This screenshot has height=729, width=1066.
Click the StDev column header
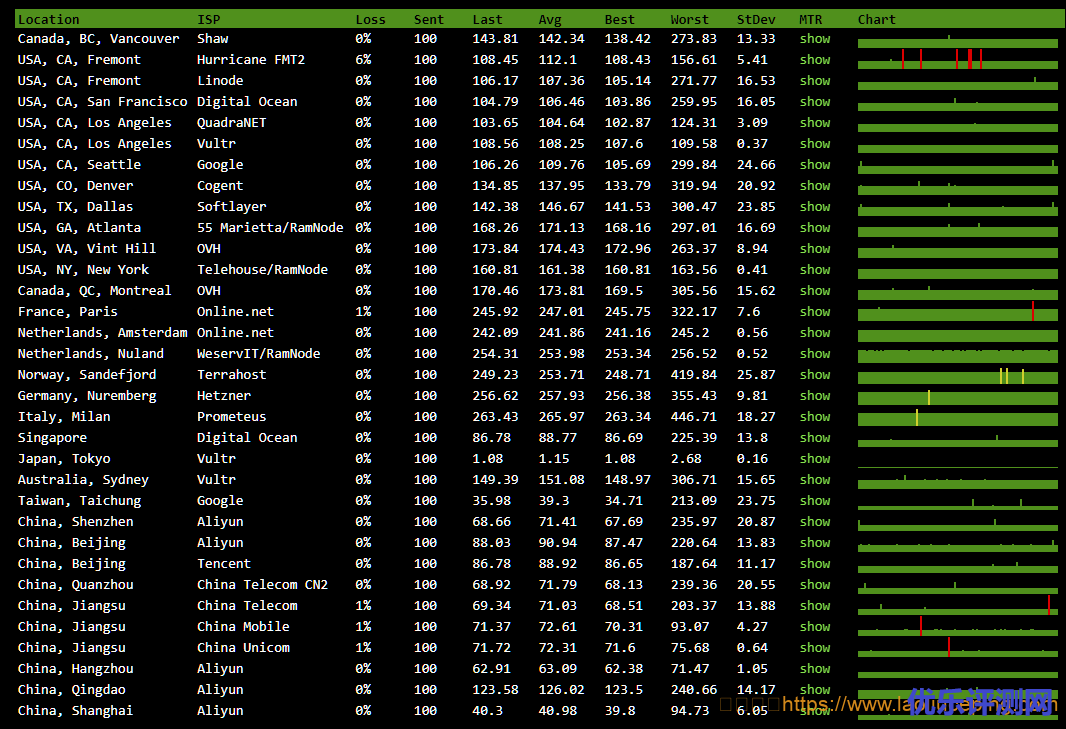[x=754, y=19]
